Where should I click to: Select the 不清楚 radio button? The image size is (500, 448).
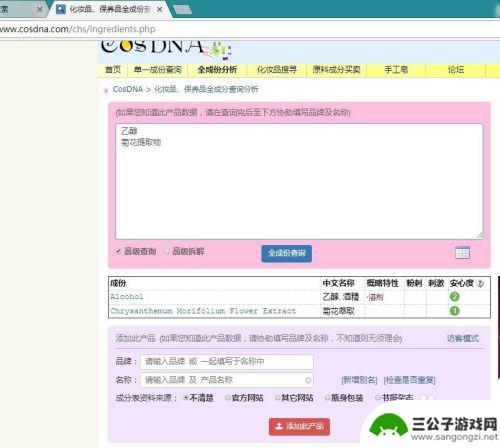click(186, 398)
